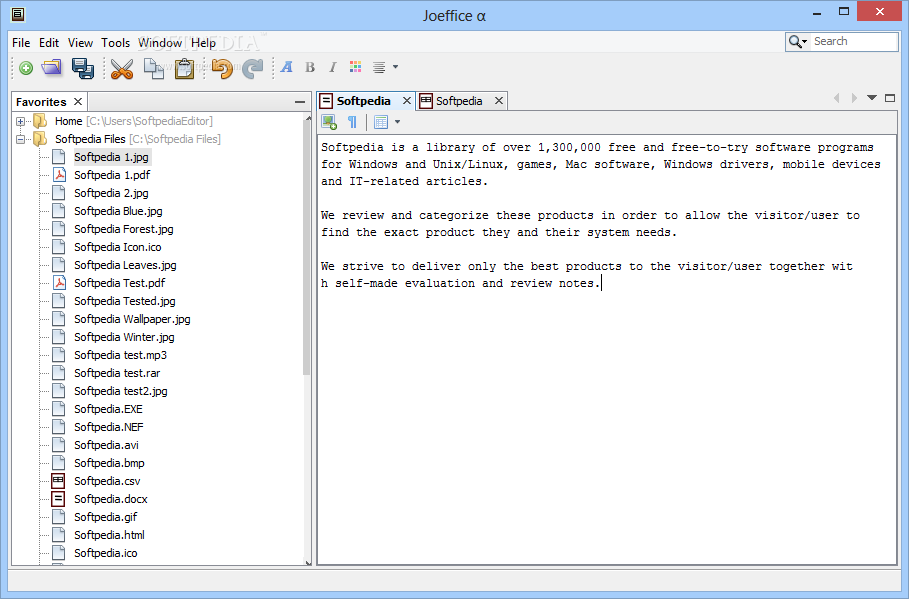Minimize the Favorites panel

pos(299,102)
